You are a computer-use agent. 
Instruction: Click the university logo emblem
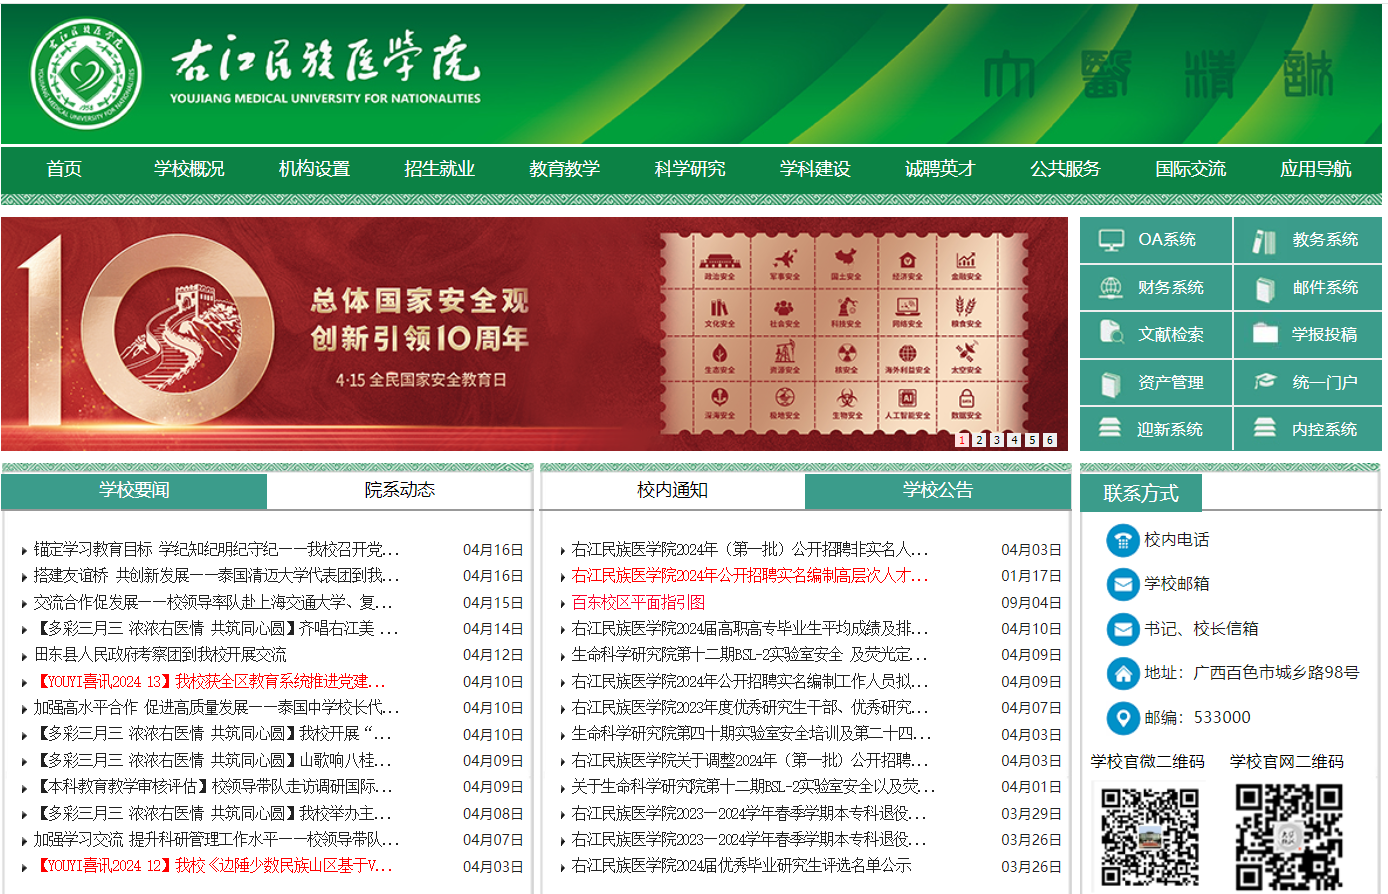86,75
